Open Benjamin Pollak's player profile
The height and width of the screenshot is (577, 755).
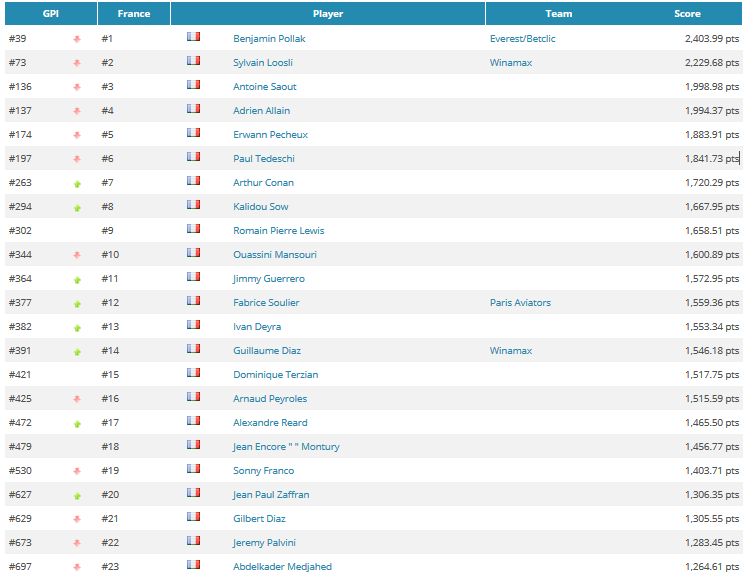point(269,39)
